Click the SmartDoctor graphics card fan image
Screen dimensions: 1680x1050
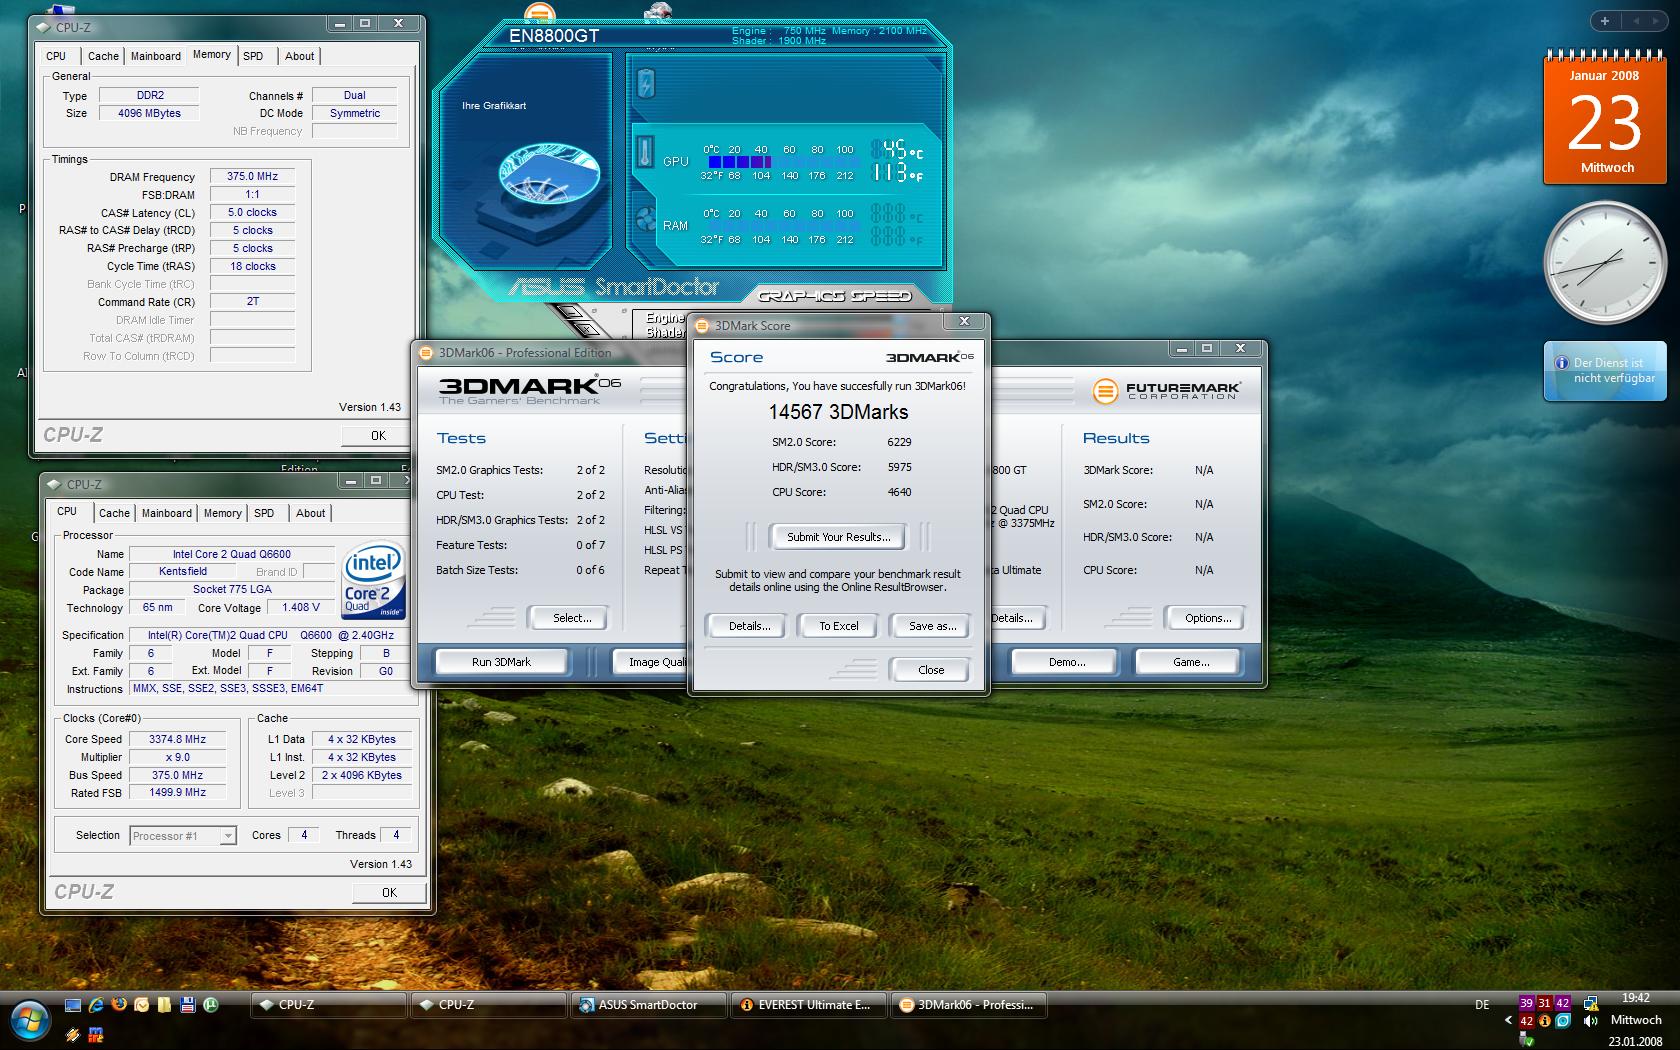coord(549,176)
